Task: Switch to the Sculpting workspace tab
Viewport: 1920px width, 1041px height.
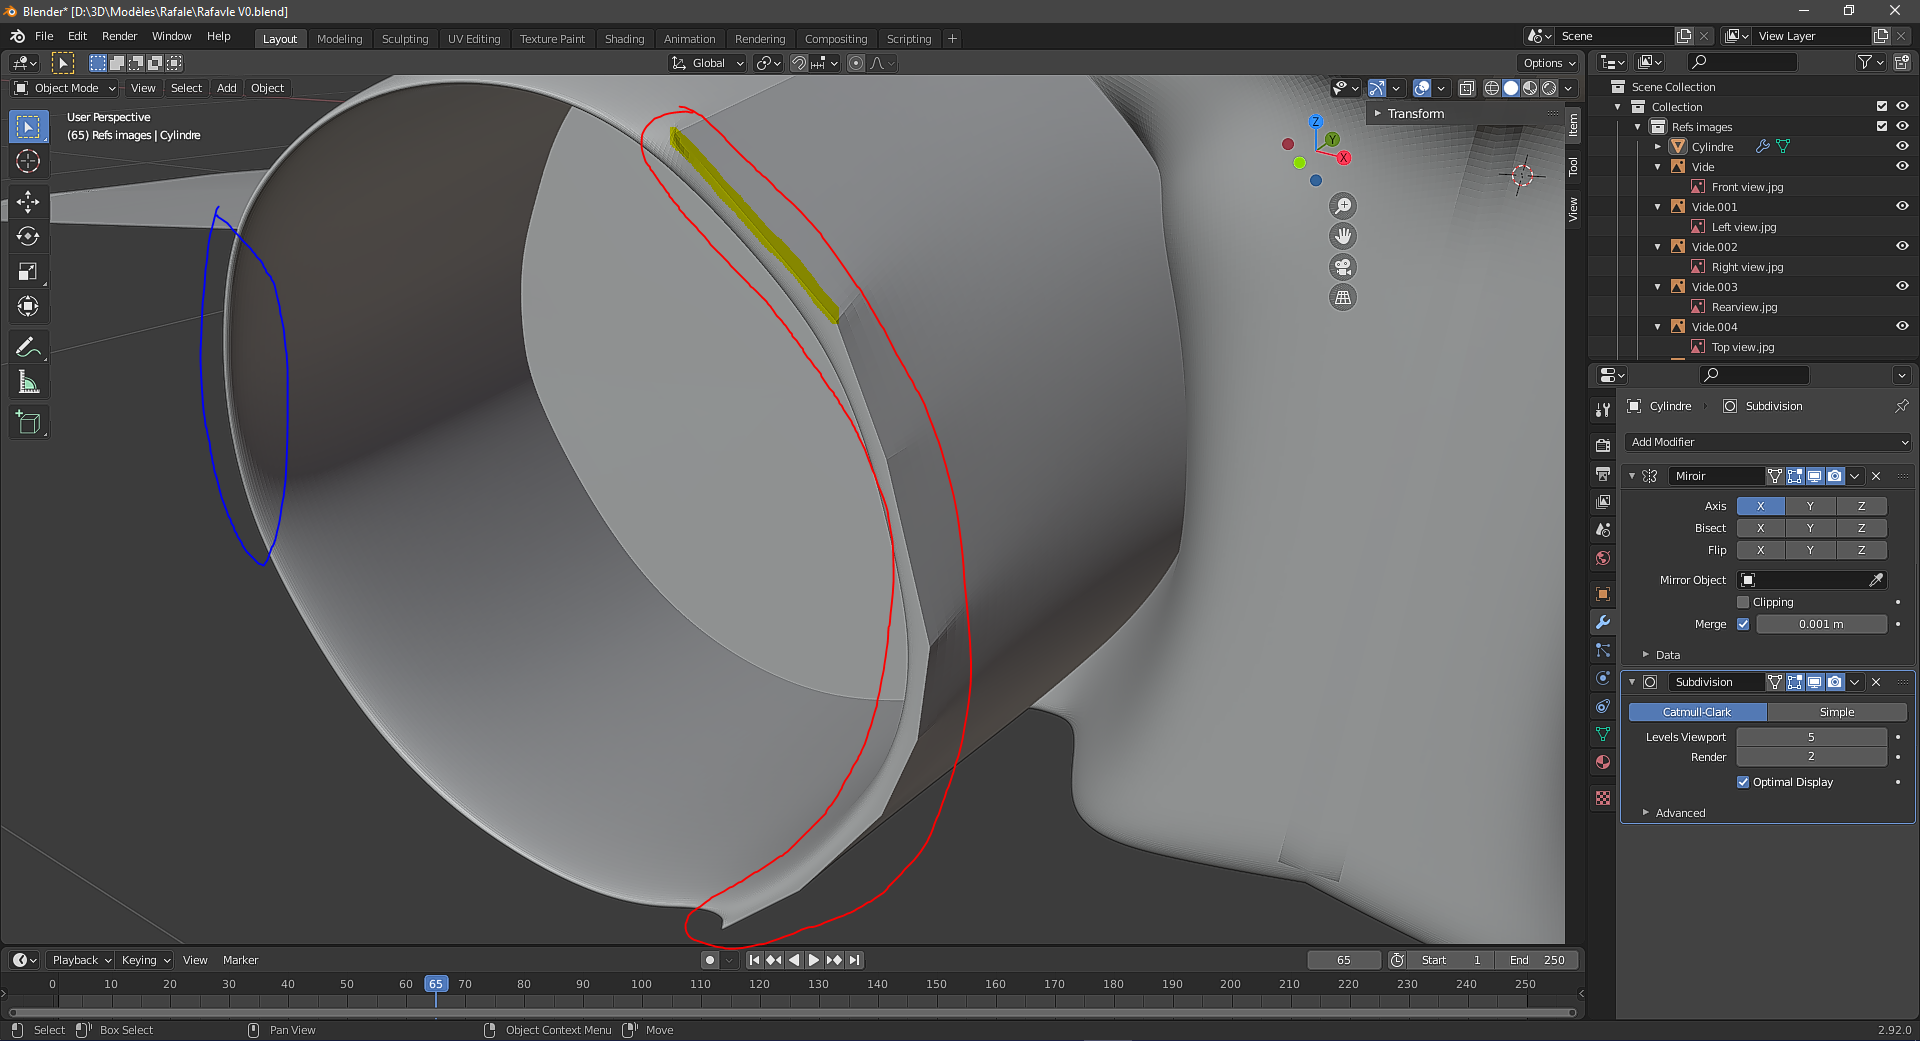Action: click(405, 39)
